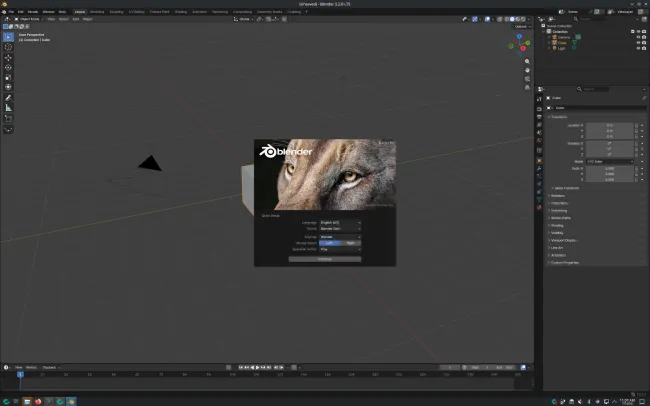The image size is (650, 406).
Task: Select the Cursor tool in the toolbar
Action: point(8,47)
